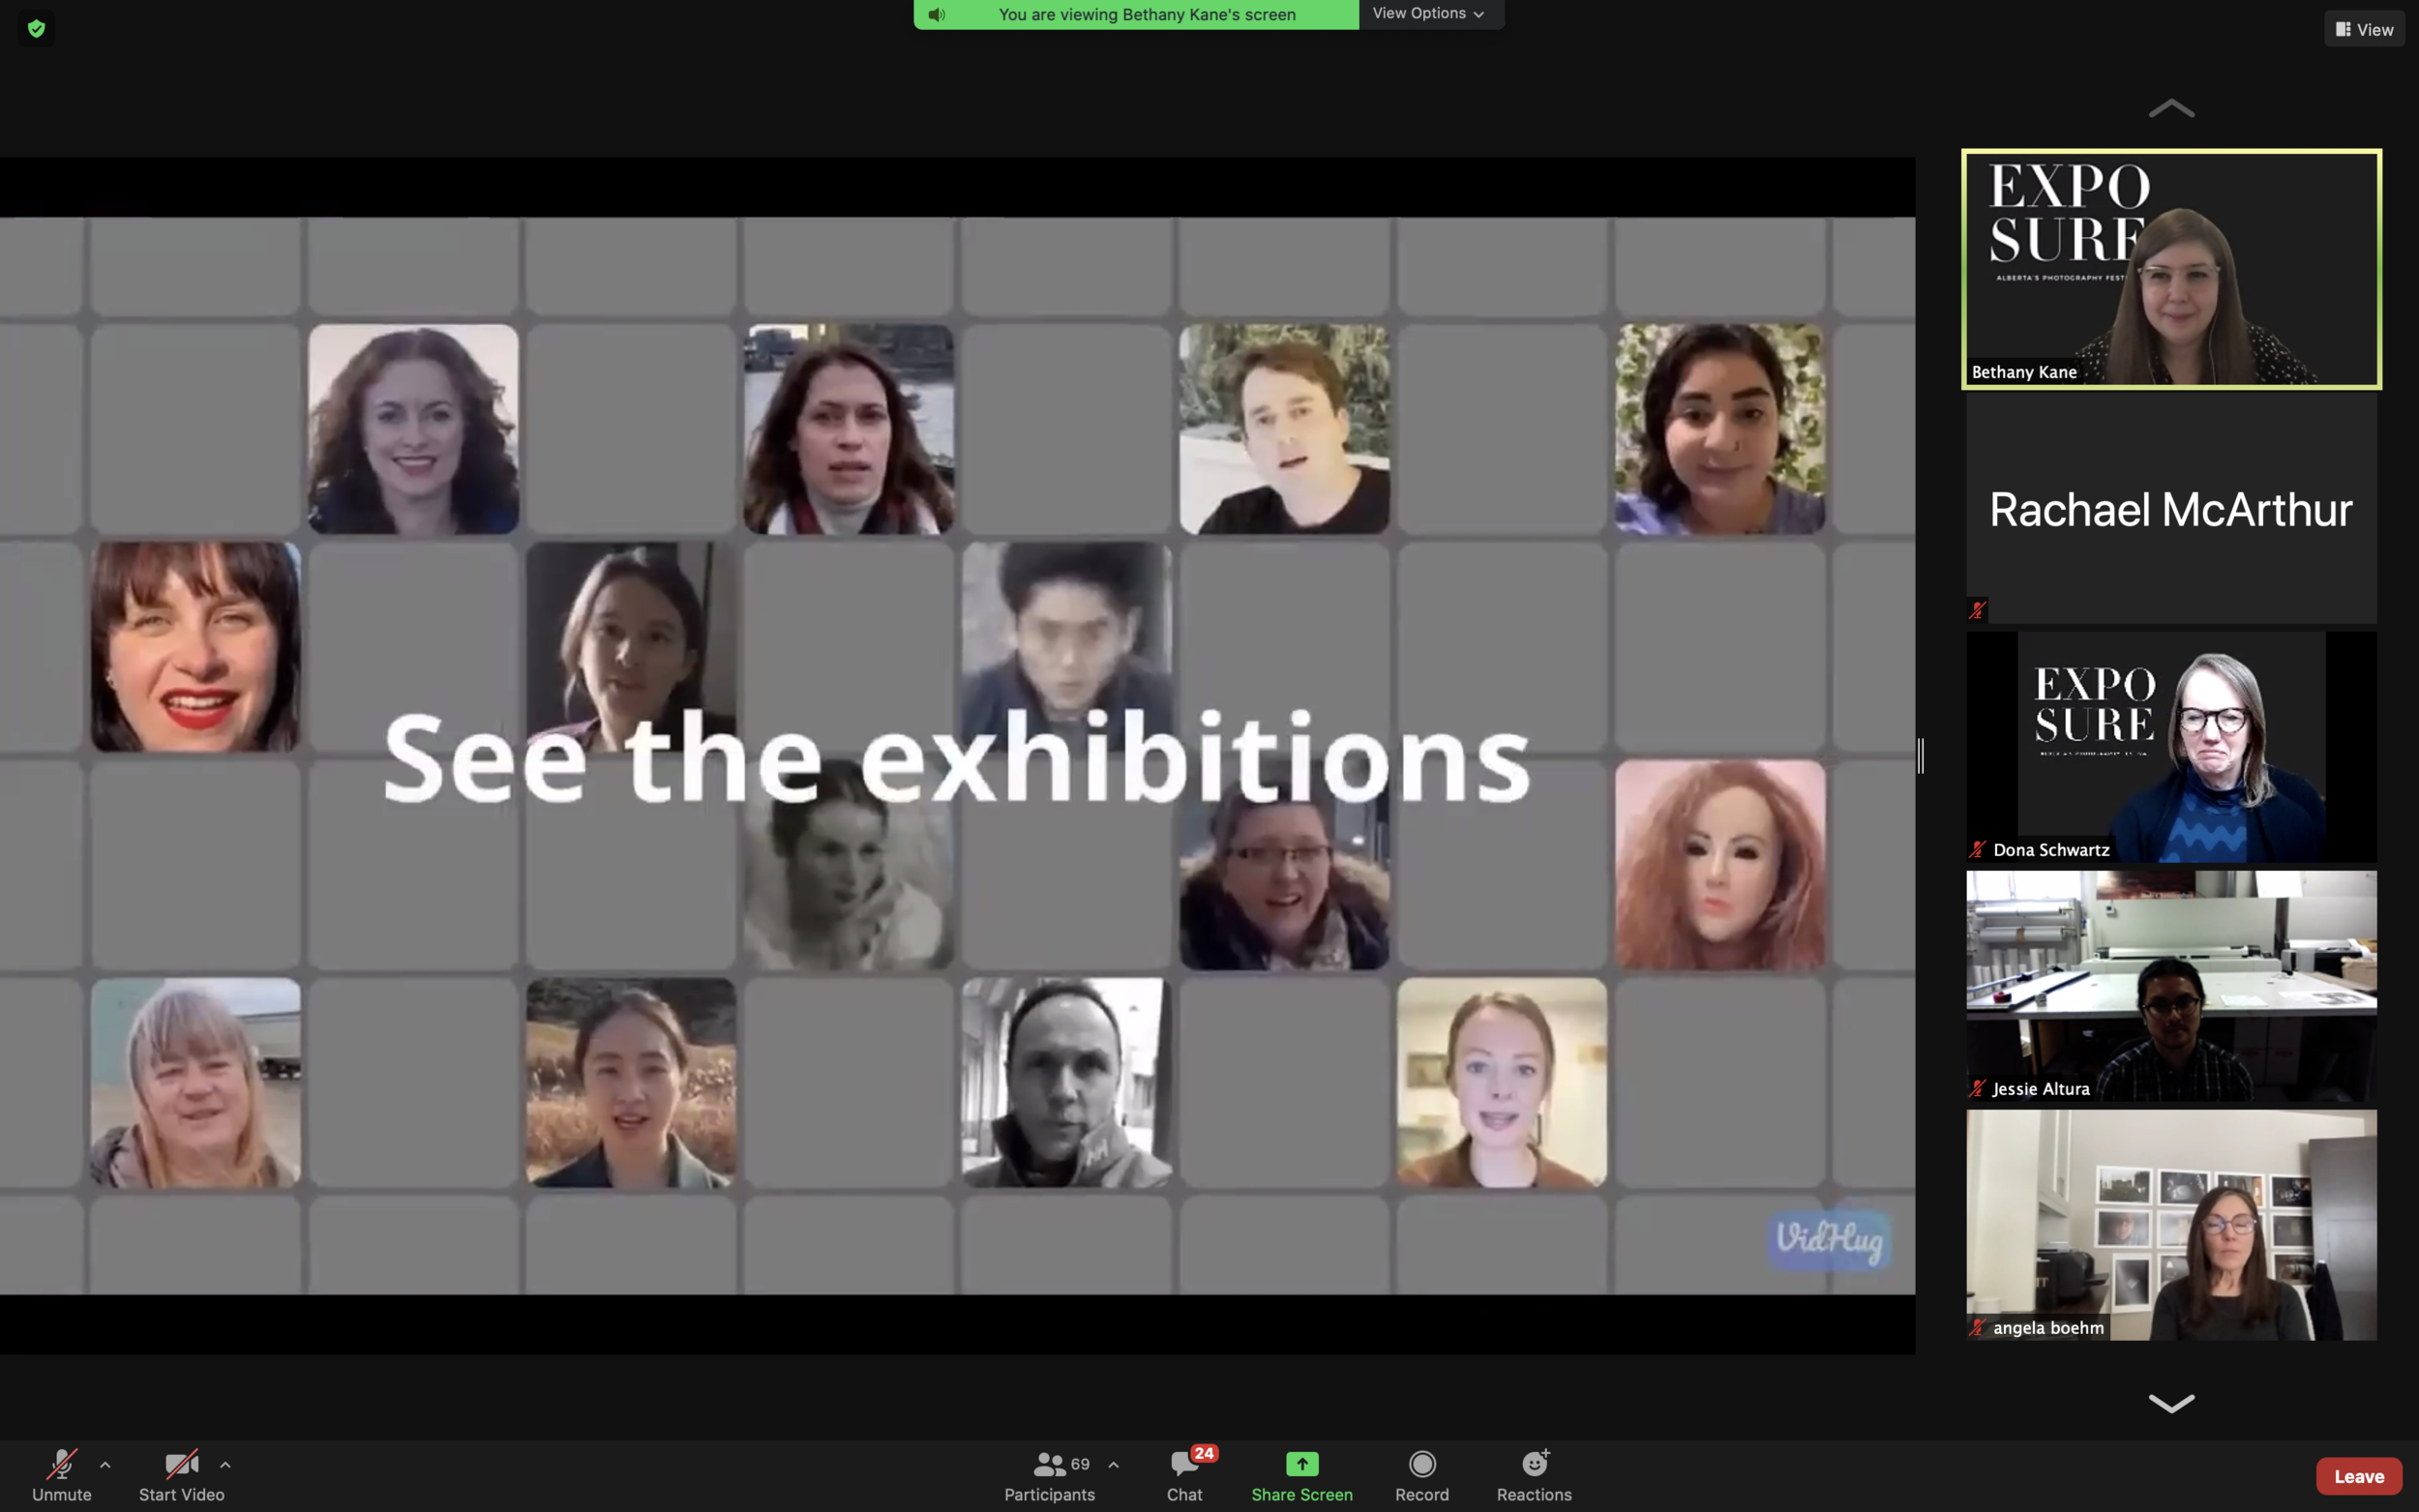Start recording with the Record icon
Viewport: 2419px width, 1512px height.
(x=1422, y=1464)
